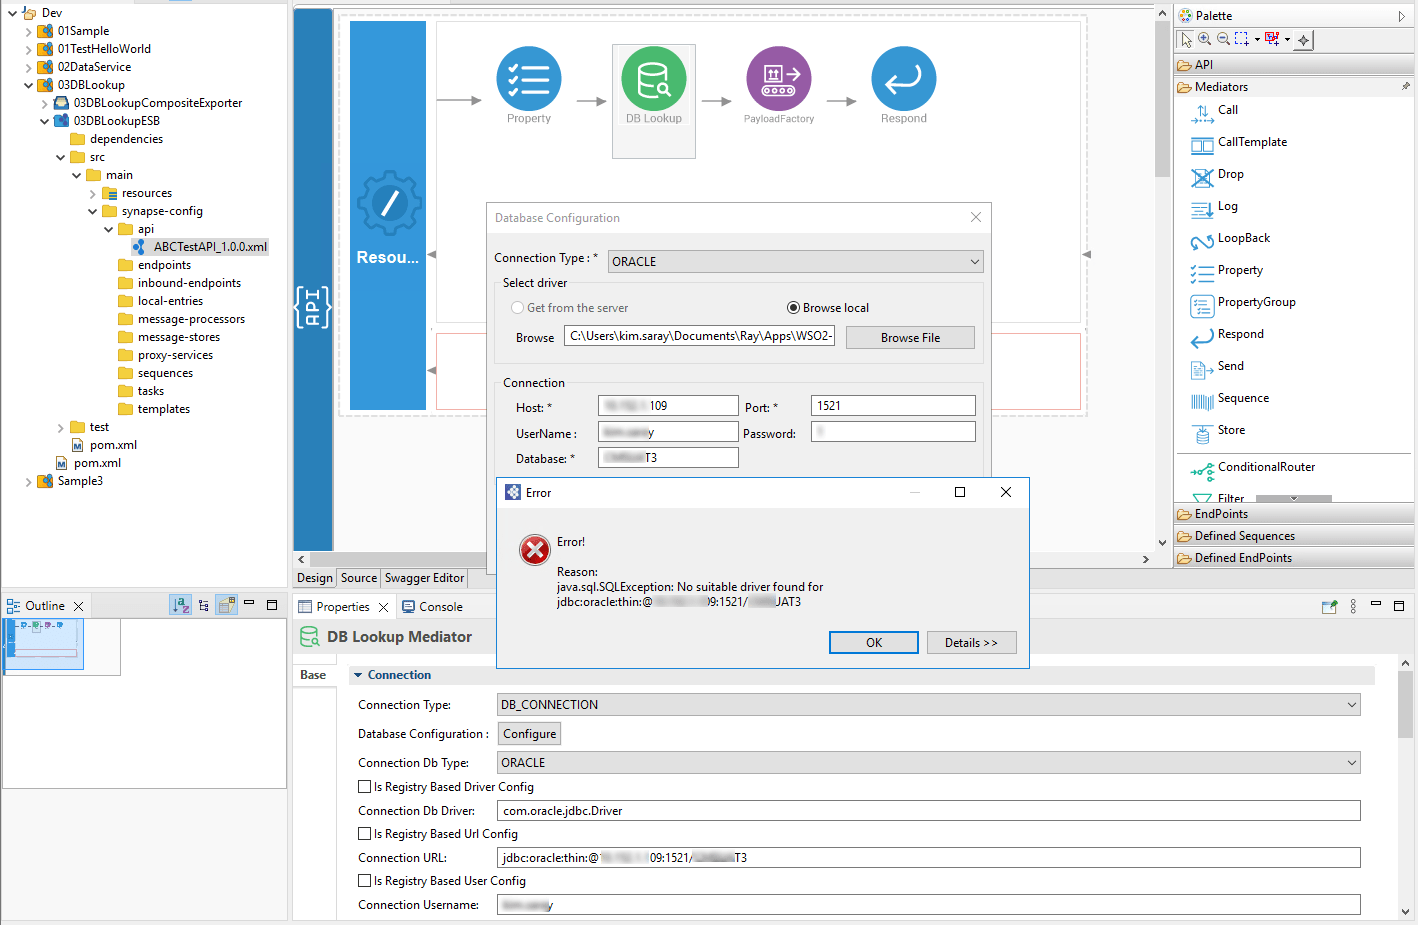The image size is (1418, 925).
Task: Select the Browse local radio button
Action: (x=793, y=307)
